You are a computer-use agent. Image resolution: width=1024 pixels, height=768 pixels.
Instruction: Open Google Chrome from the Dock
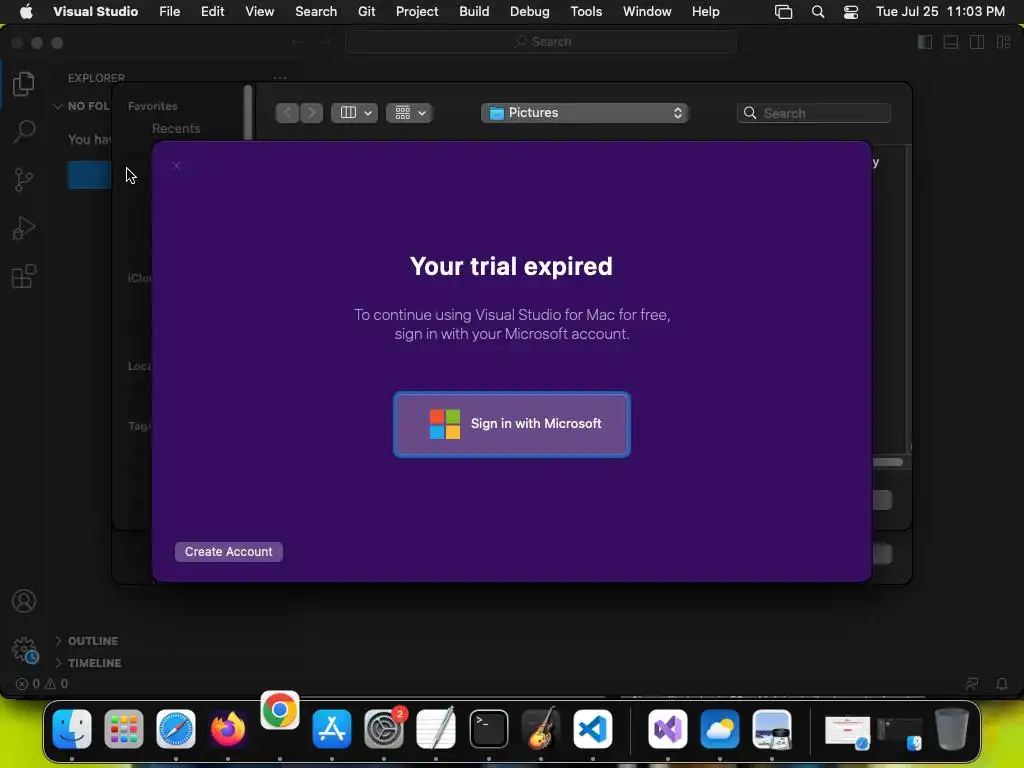click(x=280, y=710)
